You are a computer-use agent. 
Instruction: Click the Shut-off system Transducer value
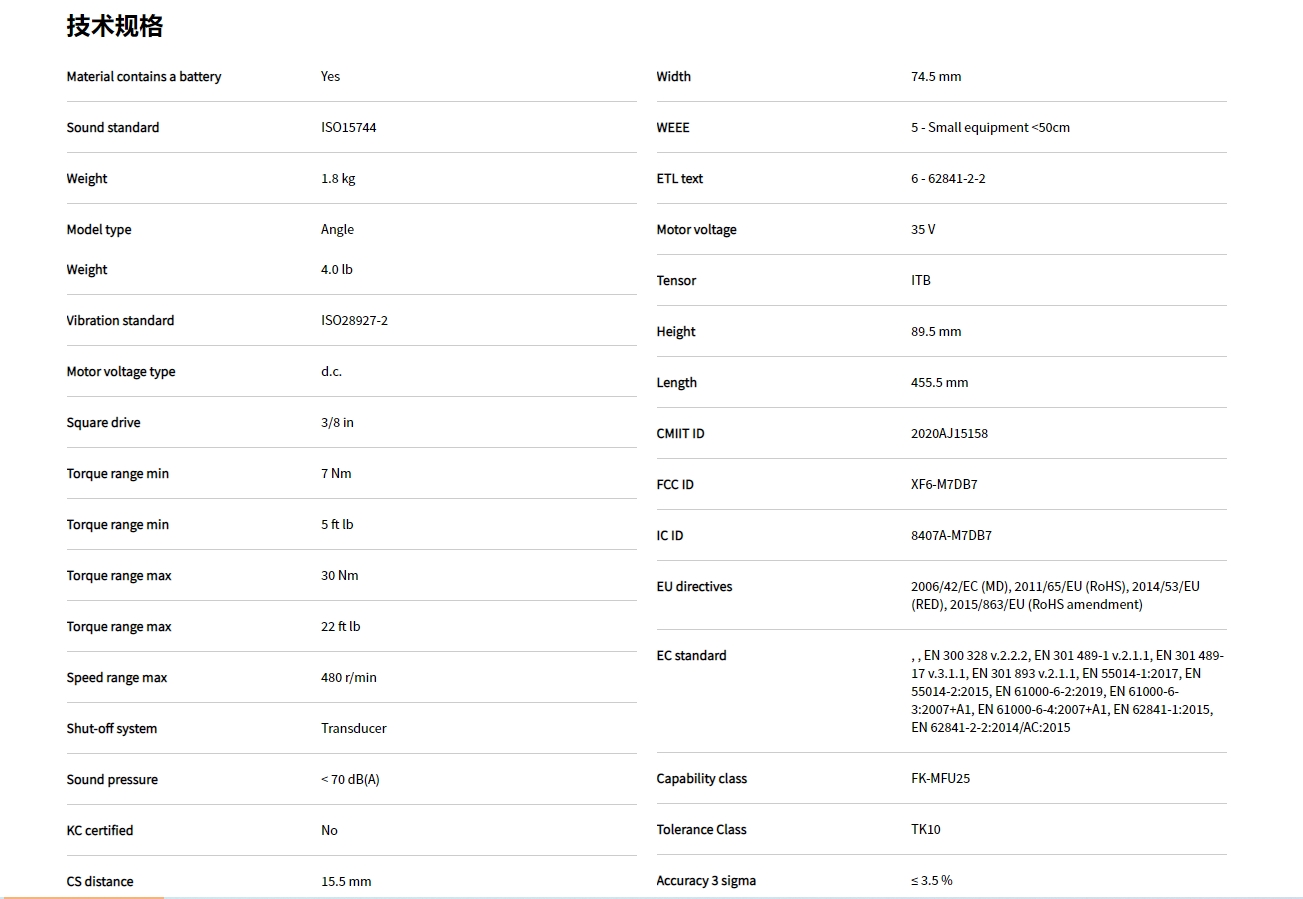353,729
